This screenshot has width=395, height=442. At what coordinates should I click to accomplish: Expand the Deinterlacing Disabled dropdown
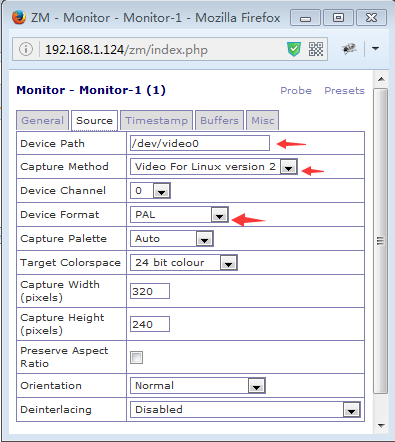click(x=245, y=410)
